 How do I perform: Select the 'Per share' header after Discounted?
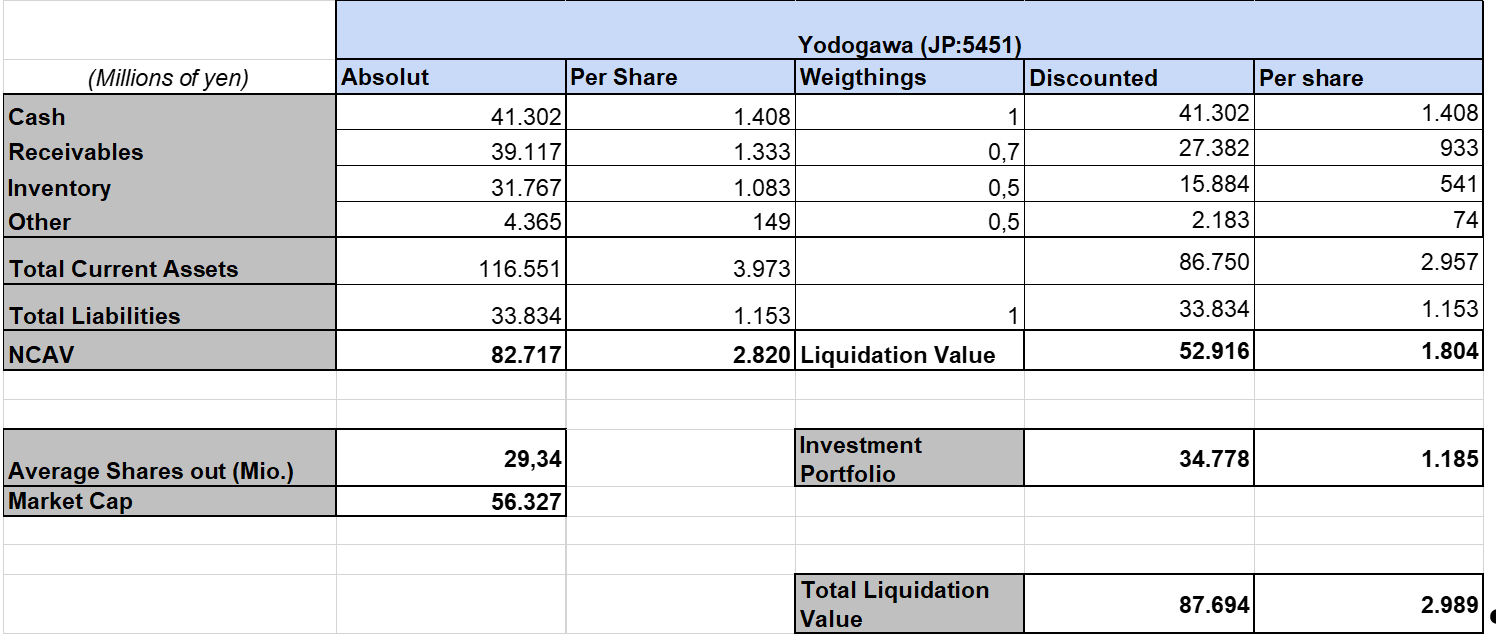1369,78
